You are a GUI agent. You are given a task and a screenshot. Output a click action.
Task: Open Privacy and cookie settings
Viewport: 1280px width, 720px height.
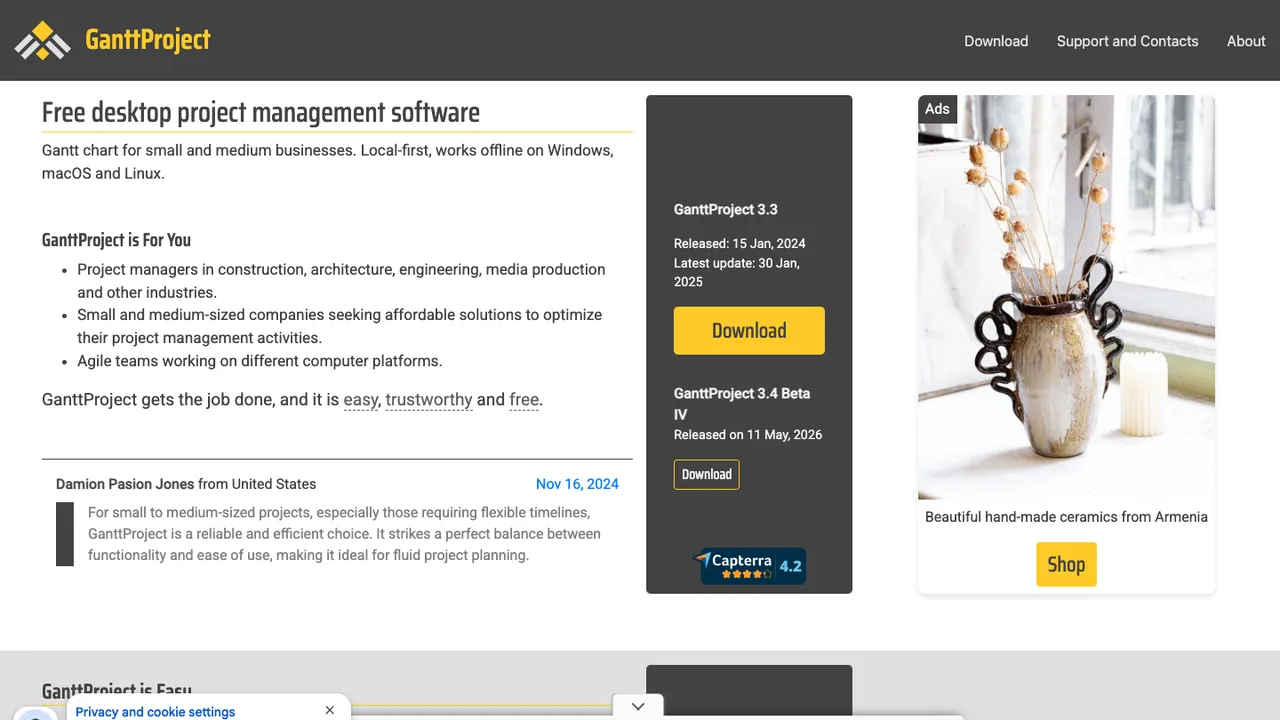155,712
